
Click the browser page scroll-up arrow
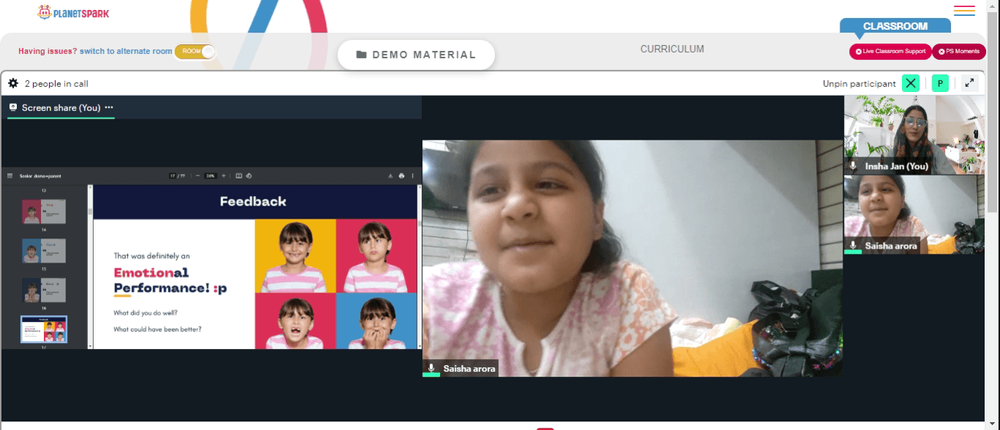point(994,5)
